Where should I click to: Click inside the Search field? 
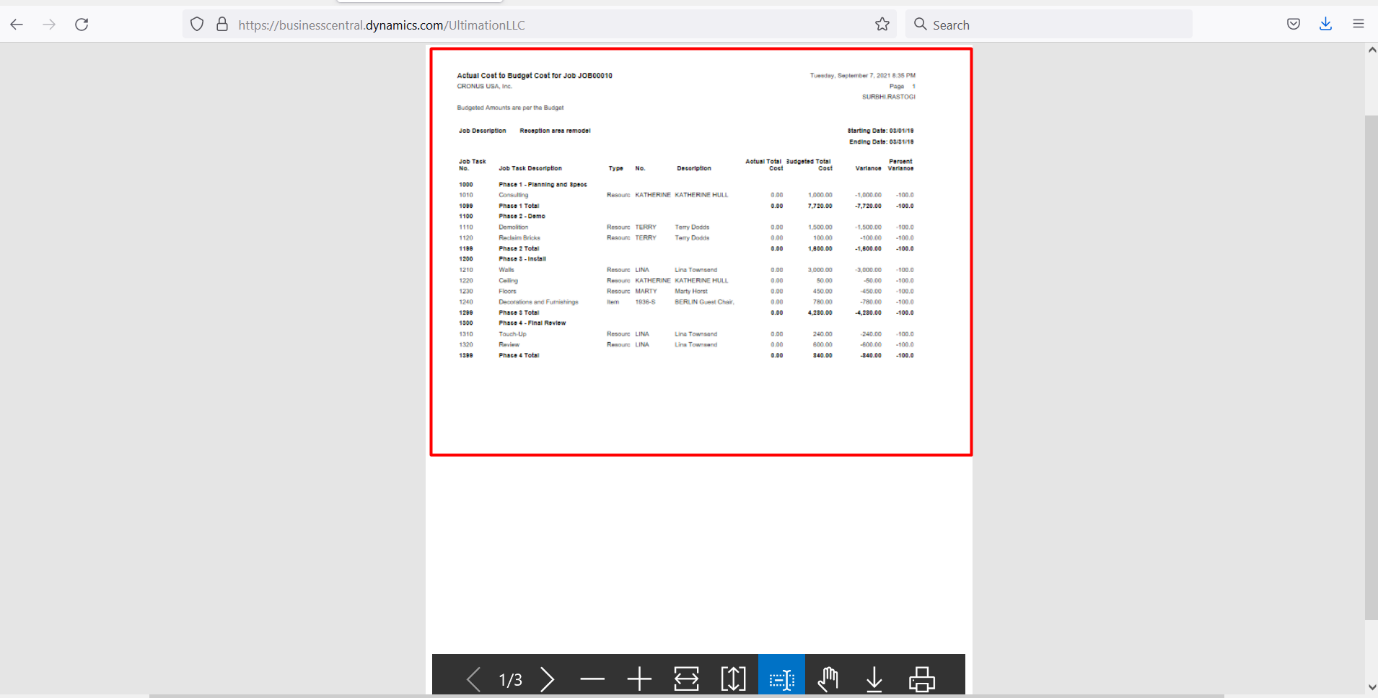1048,24
